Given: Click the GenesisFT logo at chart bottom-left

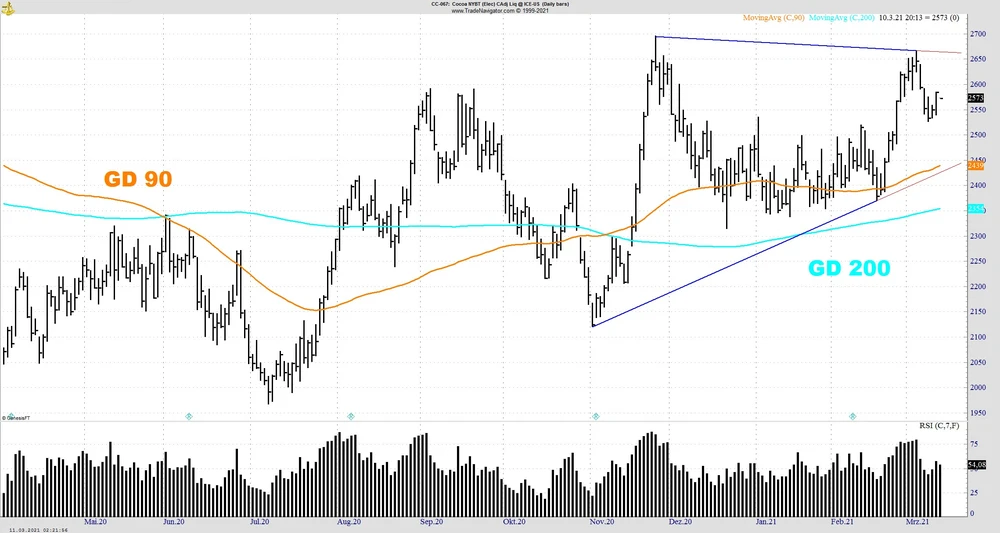Looking at the screenshot, I should click(15, 417).
